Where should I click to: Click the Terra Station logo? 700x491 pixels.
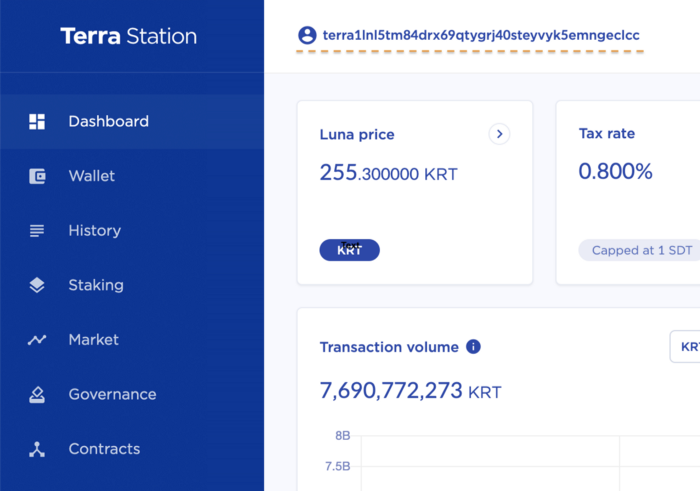pyautogui.click(x=129, y=36)
